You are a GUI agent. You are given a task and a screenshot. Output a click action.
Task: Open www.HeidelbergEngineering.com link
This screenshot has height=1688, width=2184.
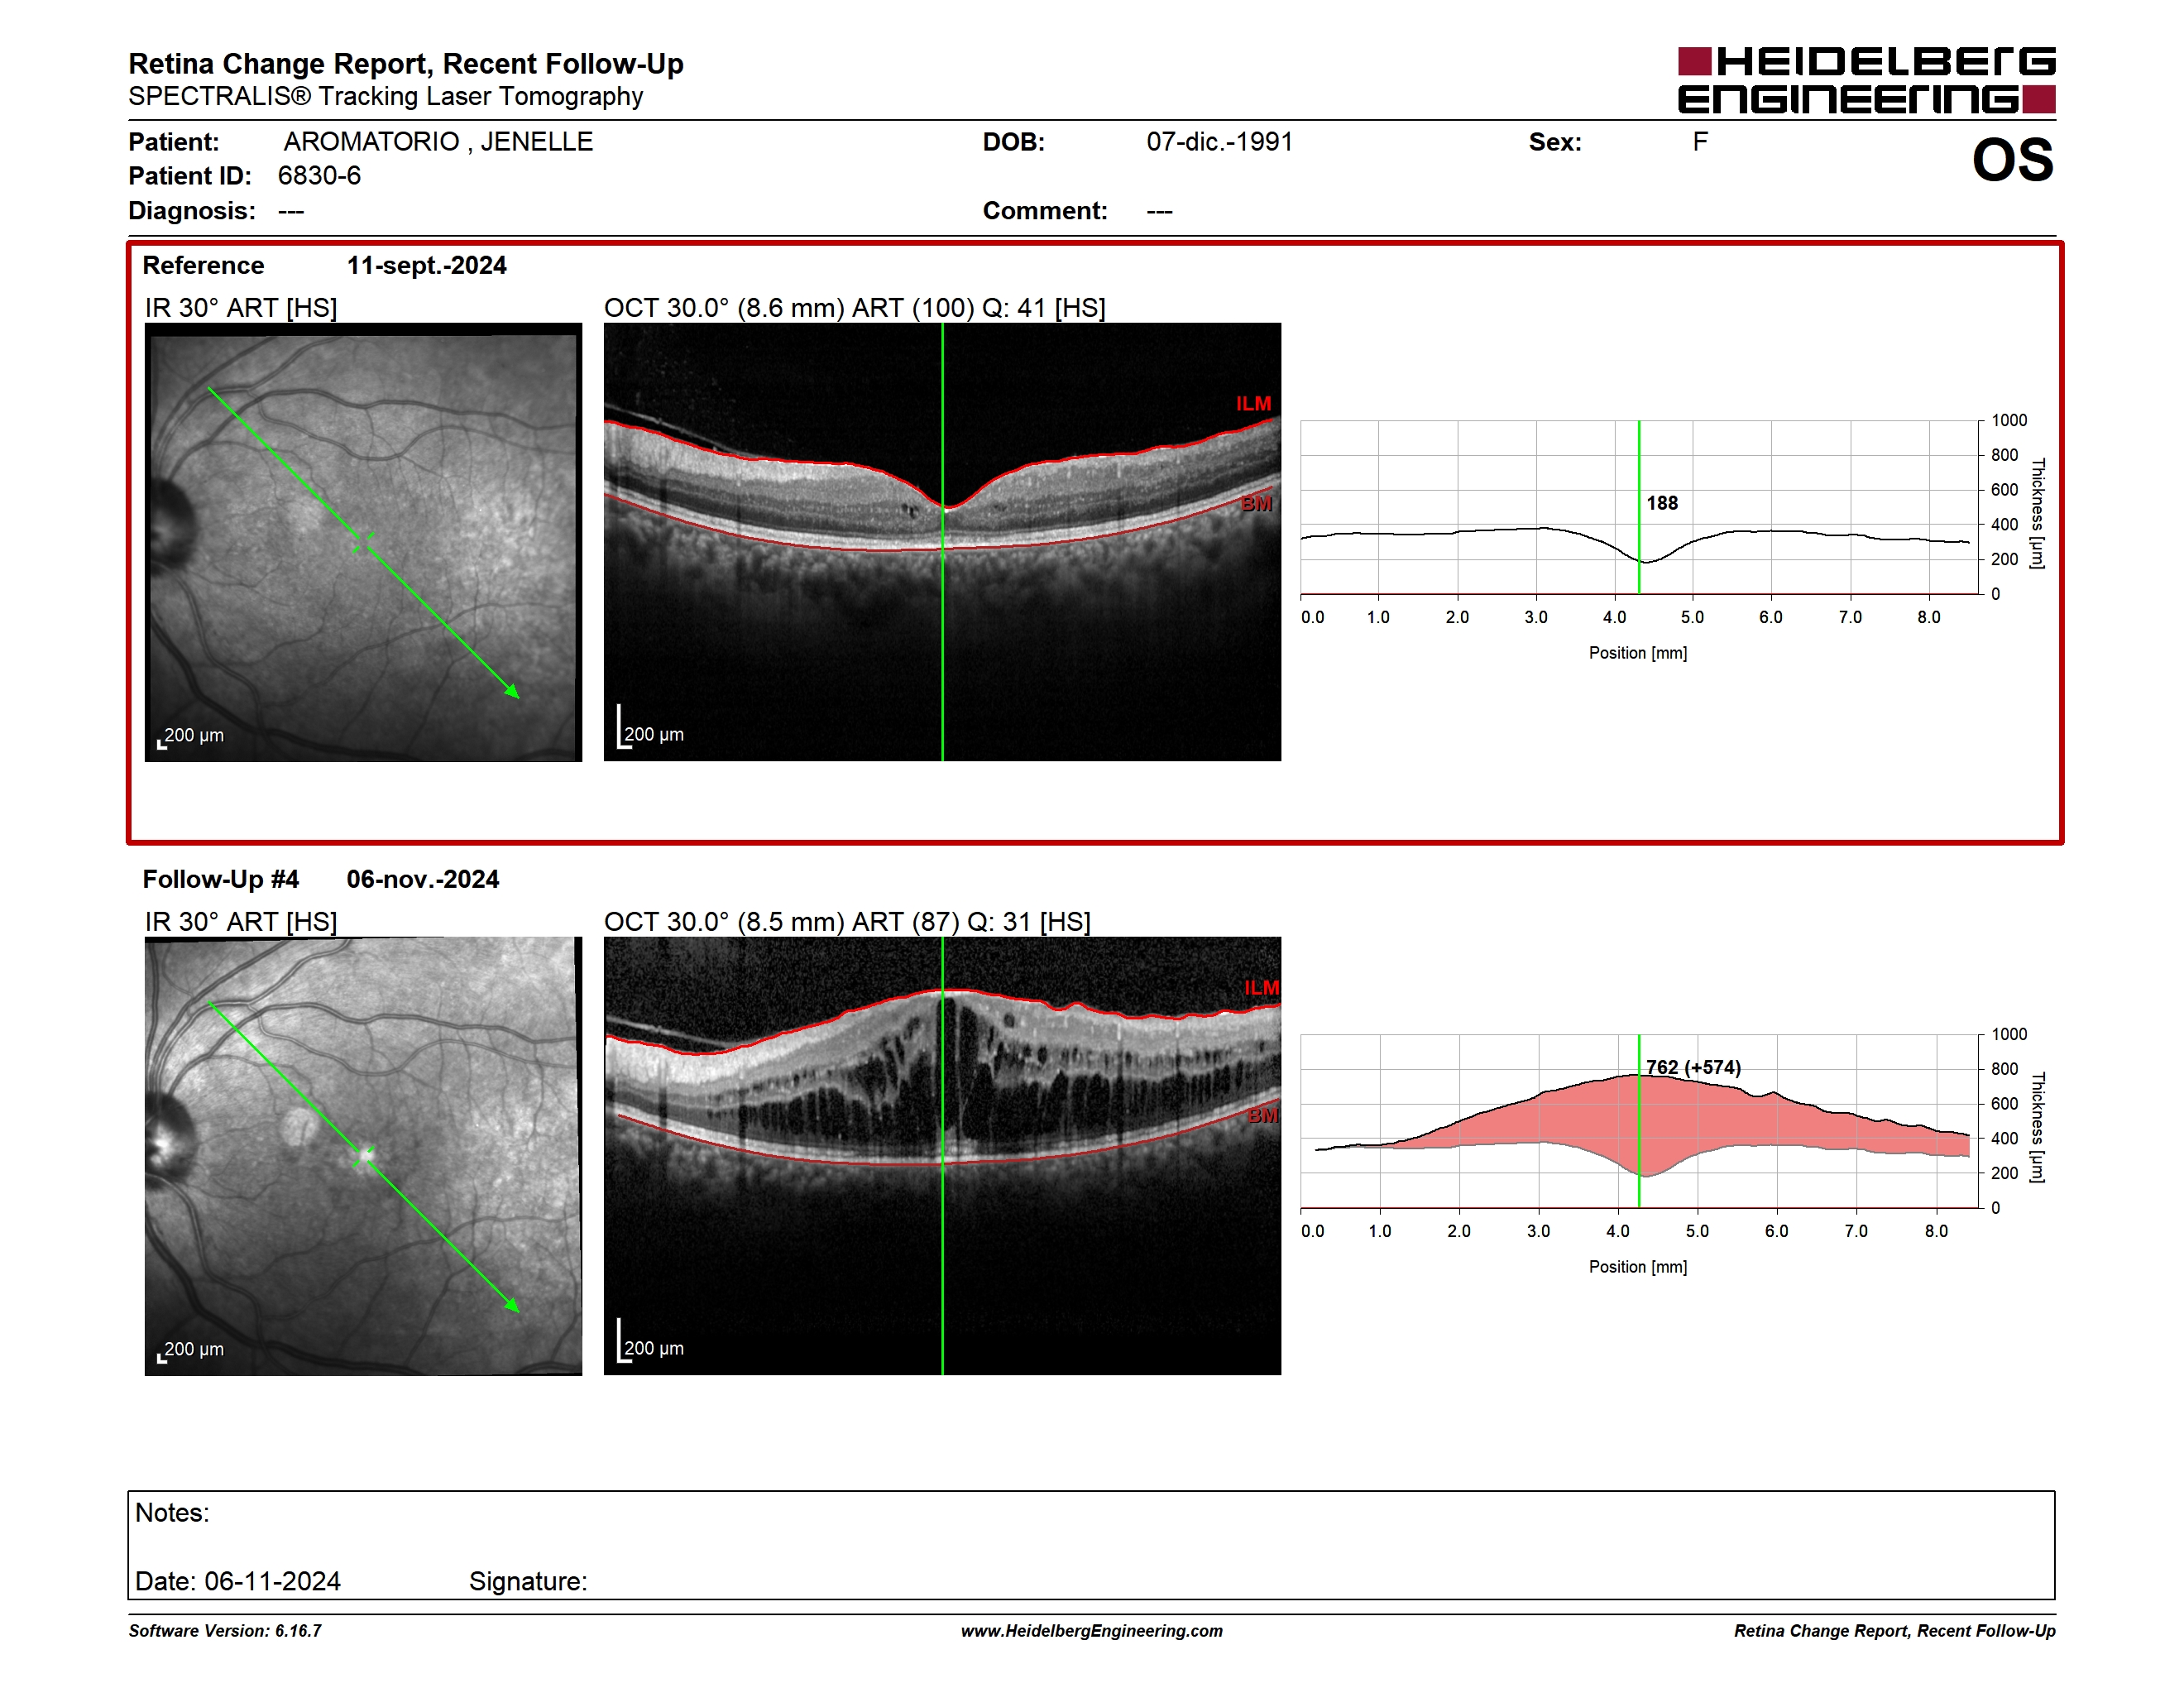1092,1631
